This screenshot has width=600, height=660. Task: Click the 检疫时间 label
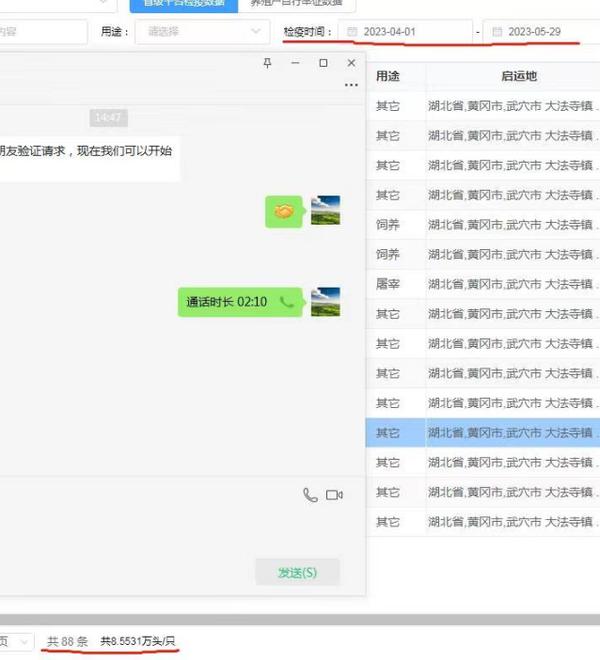pyautogui.click(x=308, y=32)
